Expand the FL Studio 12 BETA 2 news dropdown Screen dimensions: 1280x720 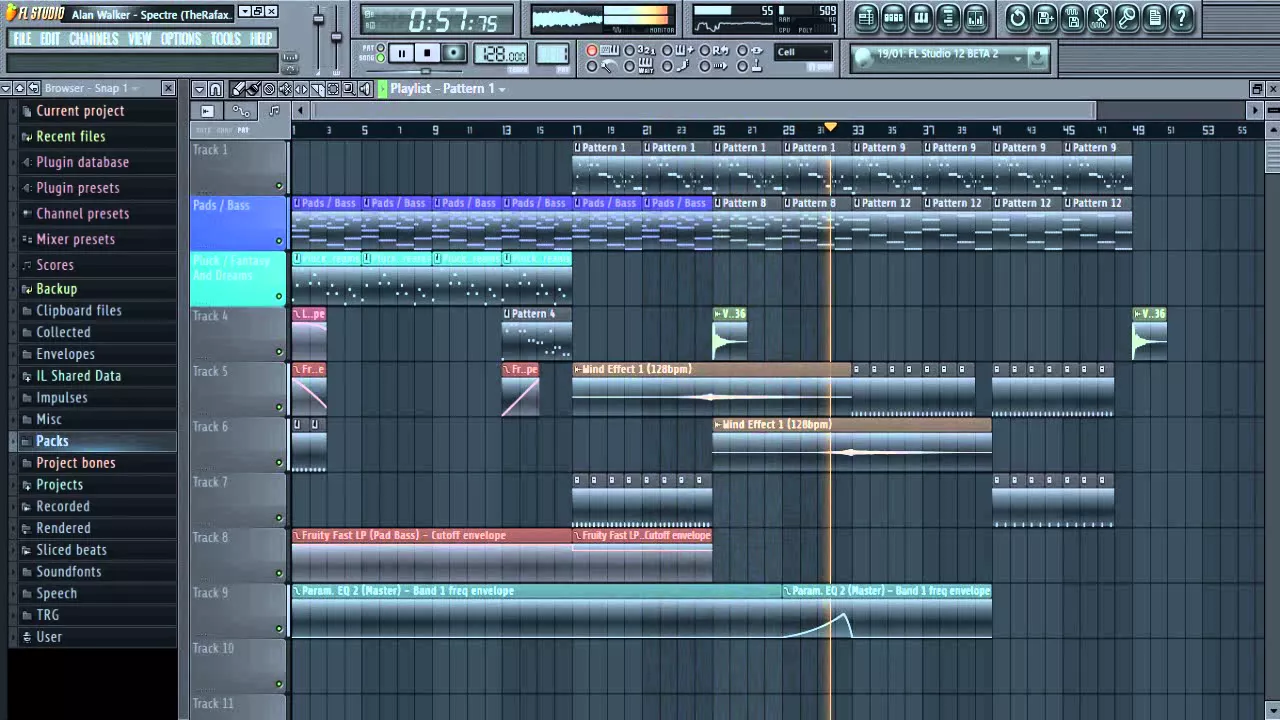[x=1017, y=59]
